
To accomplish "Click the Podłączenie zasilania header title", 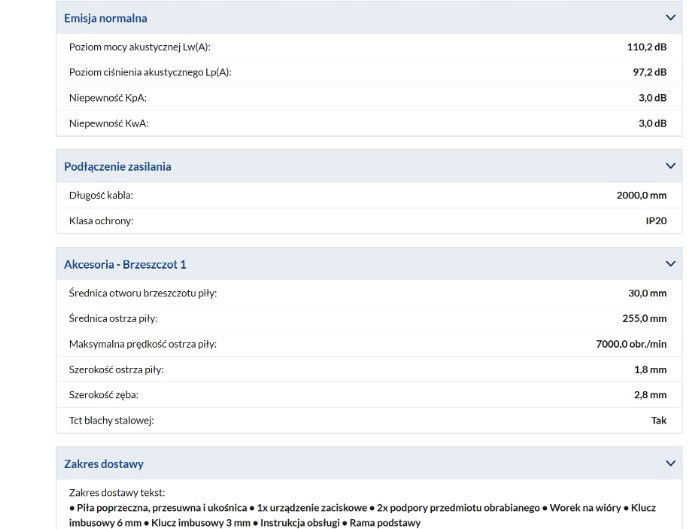I will (117, 166).
